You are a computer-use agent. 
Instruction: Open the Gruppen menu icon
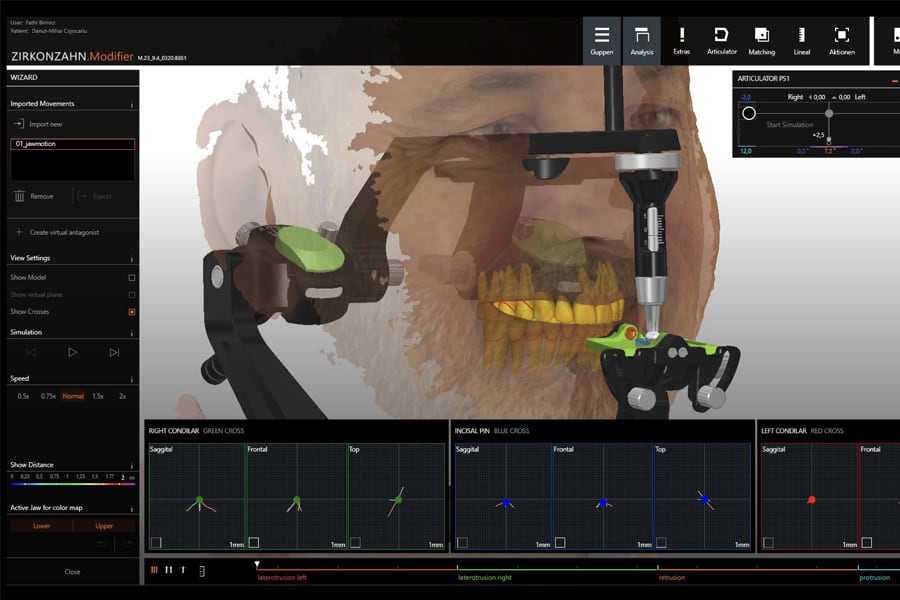[602, 34]
